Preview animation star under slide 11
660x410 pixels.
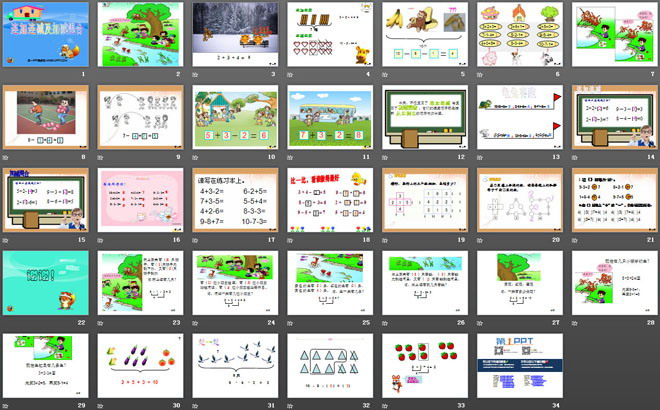pyautogui.click(x=290, y=157)
